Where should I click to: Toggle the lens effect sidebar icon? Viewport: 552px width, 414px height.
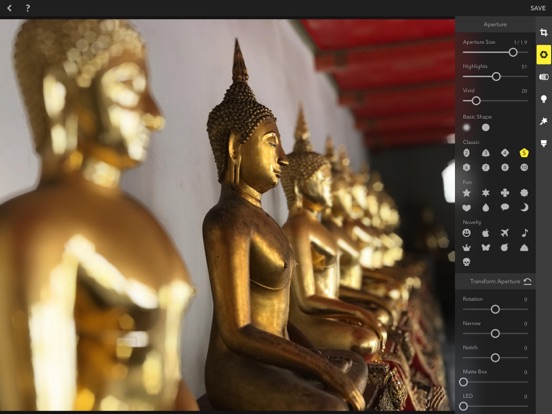coord(544,77)
